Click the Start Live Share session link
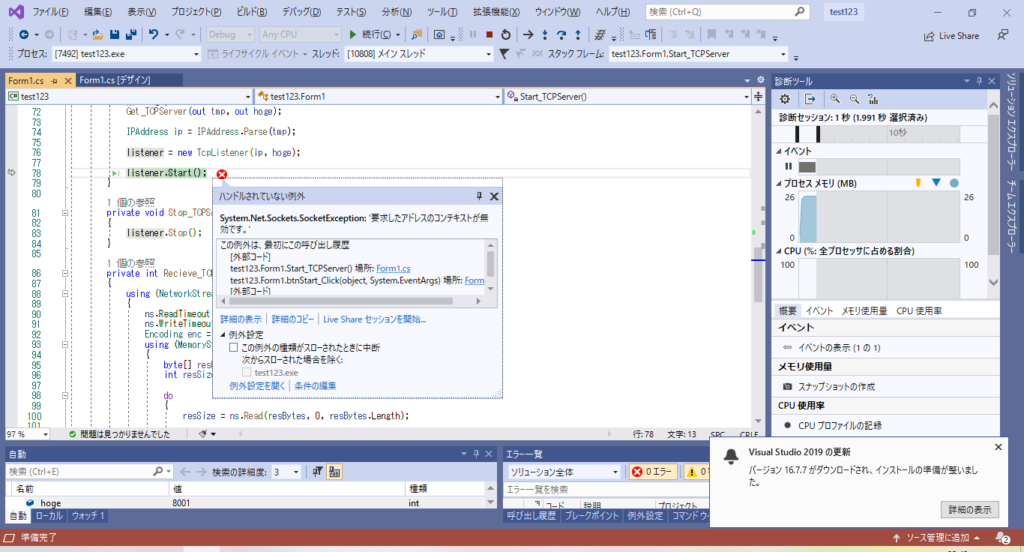This screenshot has width=1024, height=552. (x=374, y=319)
